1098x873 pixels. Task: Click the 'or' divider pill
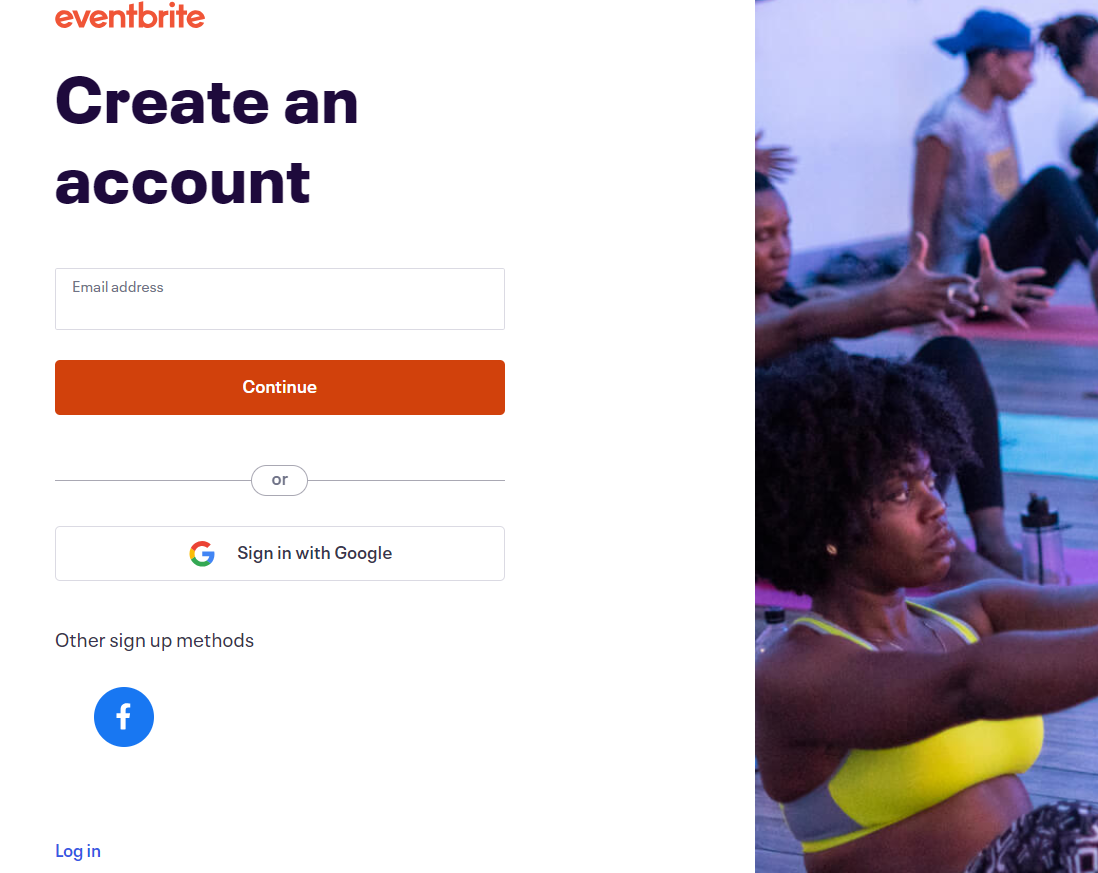point(279,480)
